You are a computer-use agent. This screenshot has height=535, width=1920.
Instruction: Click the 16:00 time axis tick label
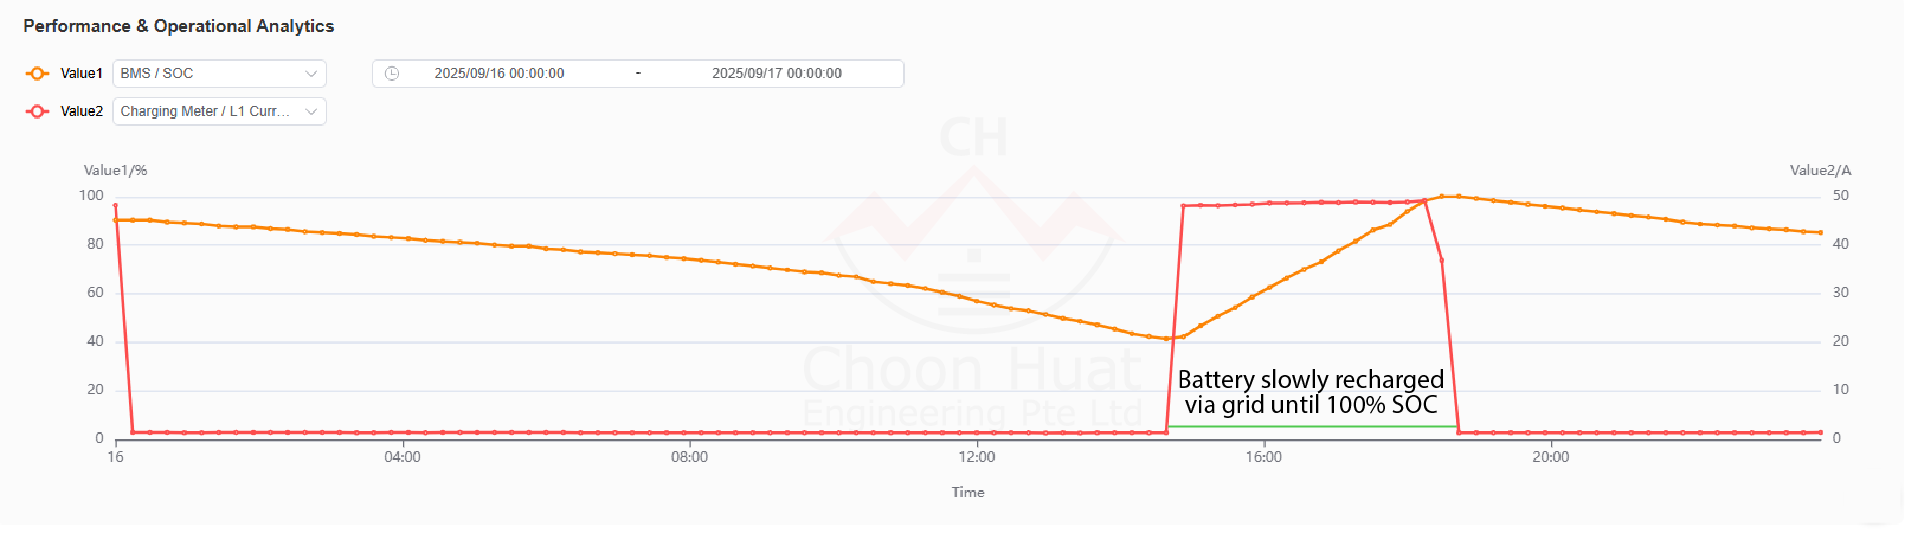pos(1263,457)
